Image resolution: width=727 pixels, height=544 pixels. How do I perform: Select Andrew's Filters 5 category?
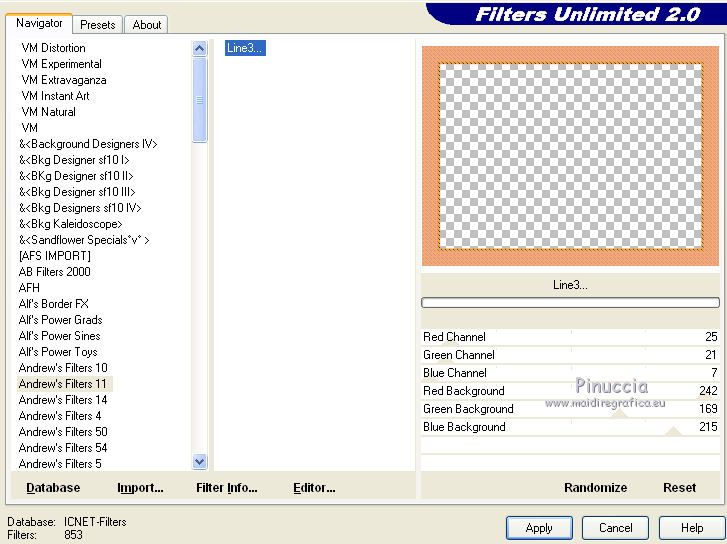(x=60, y=464)
